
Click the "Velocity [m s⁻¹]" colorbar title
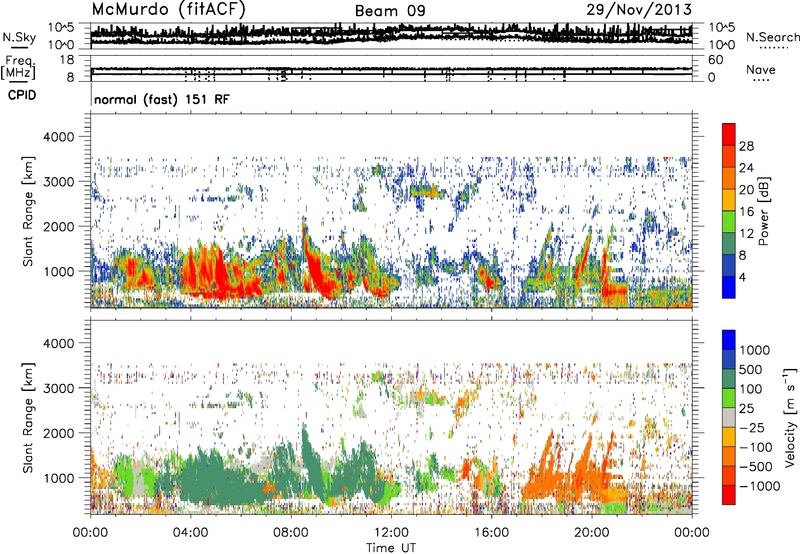(790, 417)
